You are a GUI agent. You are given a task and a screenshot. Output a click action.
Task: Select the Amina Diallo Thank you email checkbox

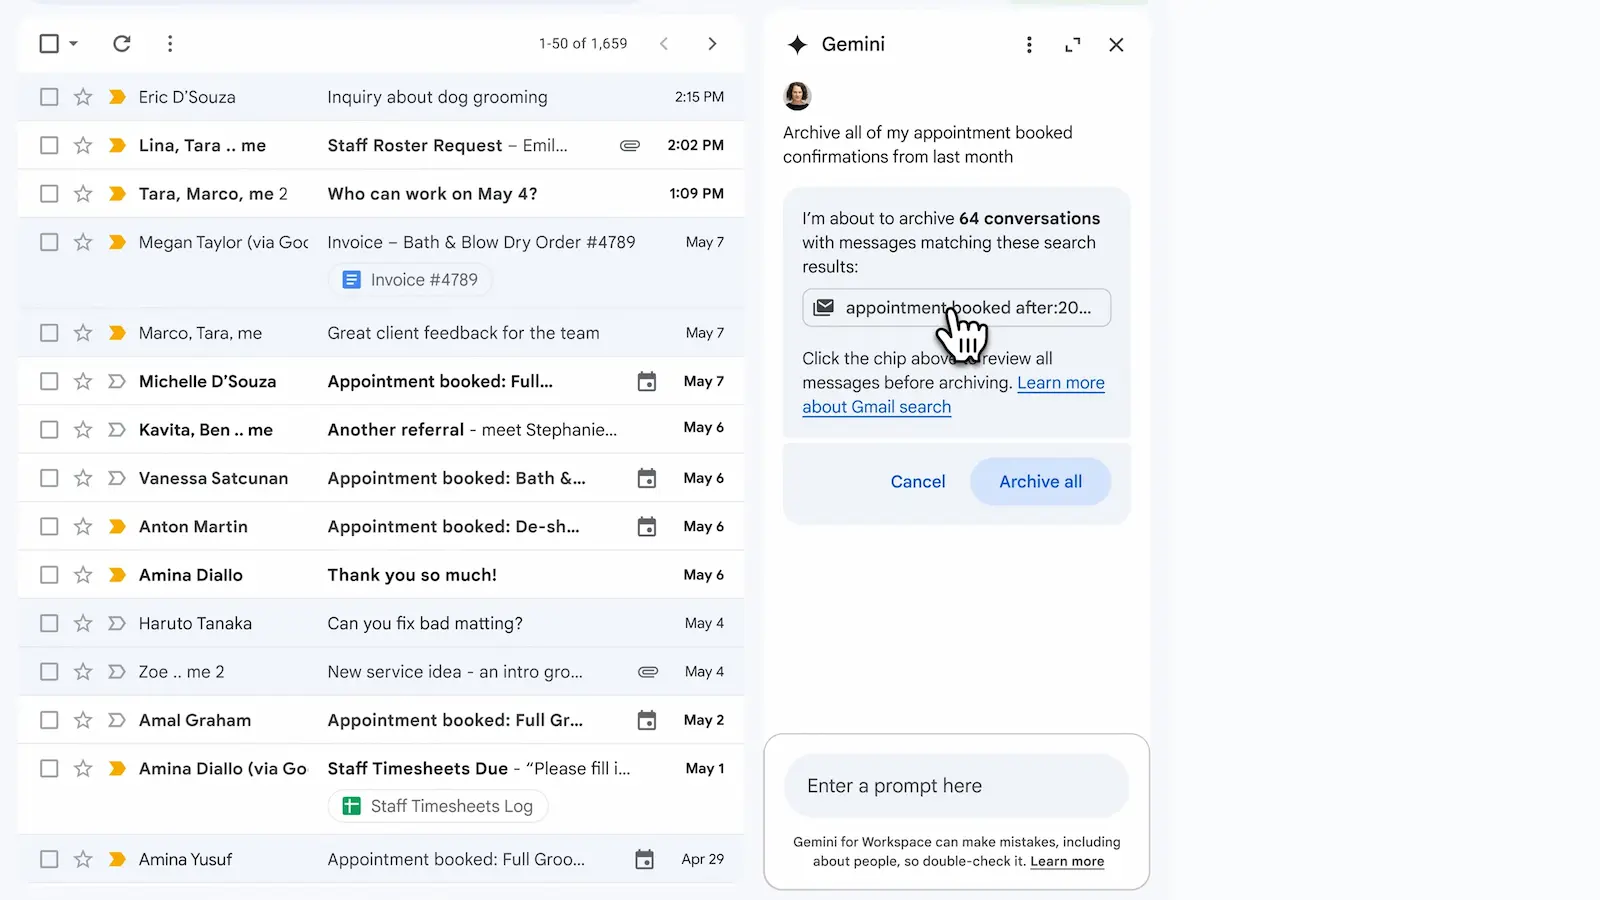pyautogui.click(x=49, y=575)
